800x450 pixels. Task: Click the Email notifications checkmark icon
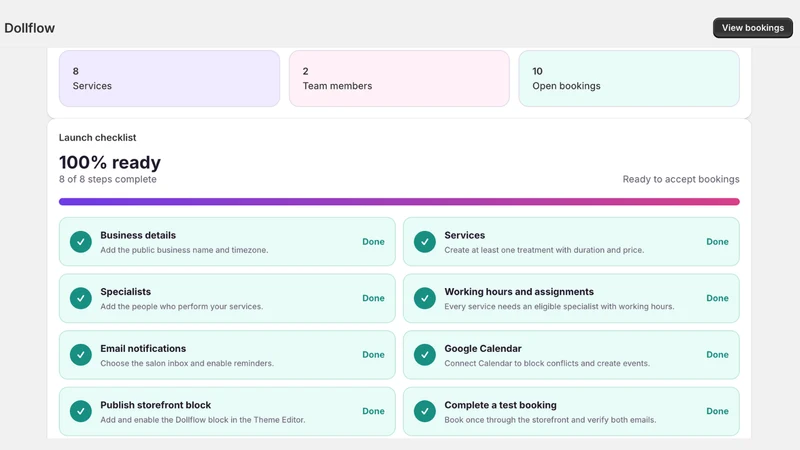tap(81, 355)
